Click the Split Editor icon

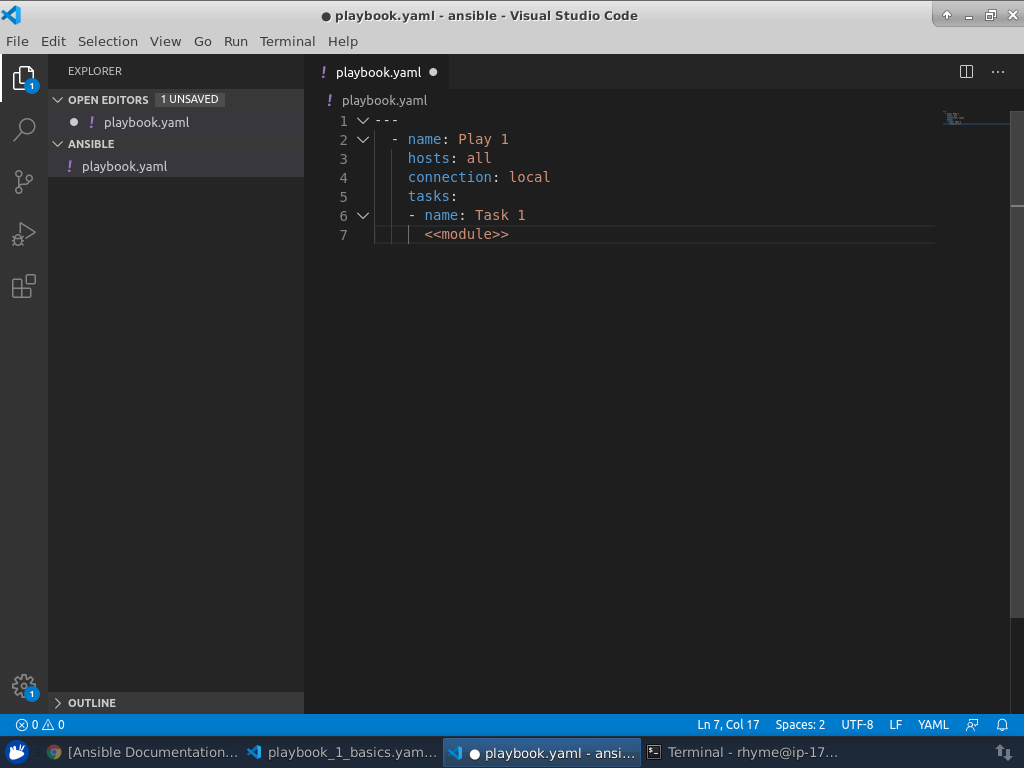(x=966, y=72)
